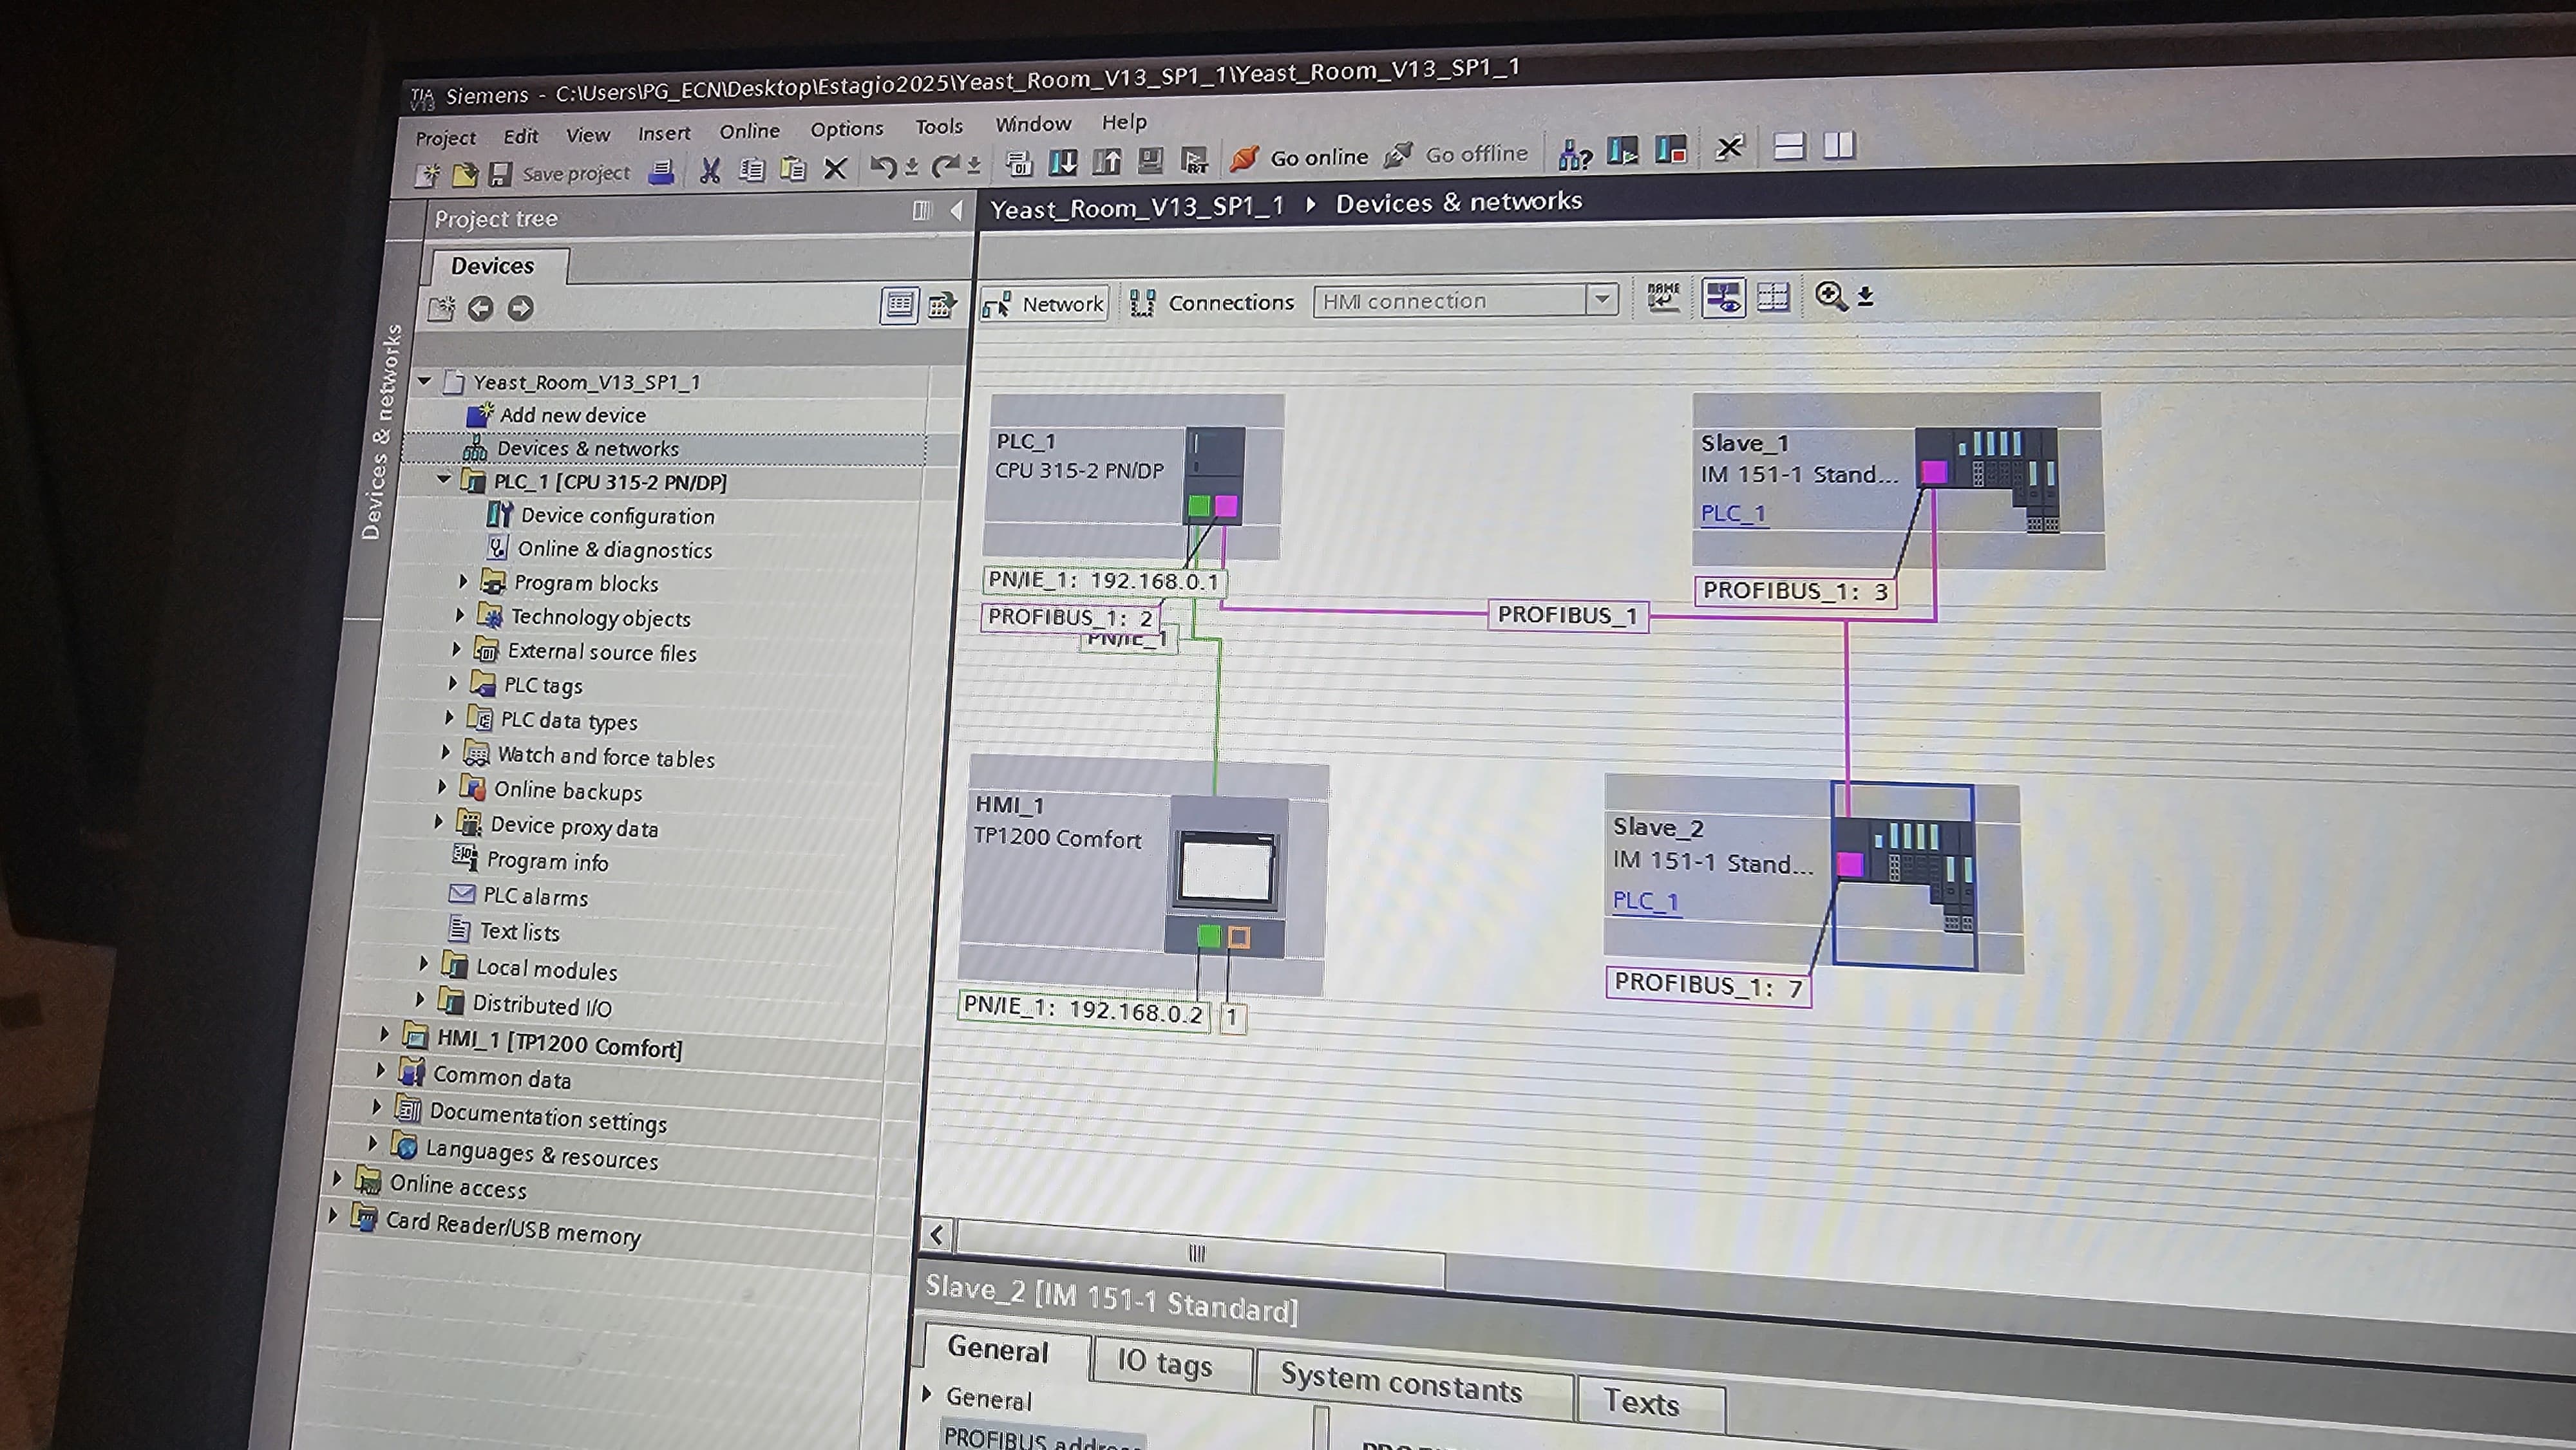Open the HMI connection dropdown
The image size is (2576, 1450).
(1602, 299)
